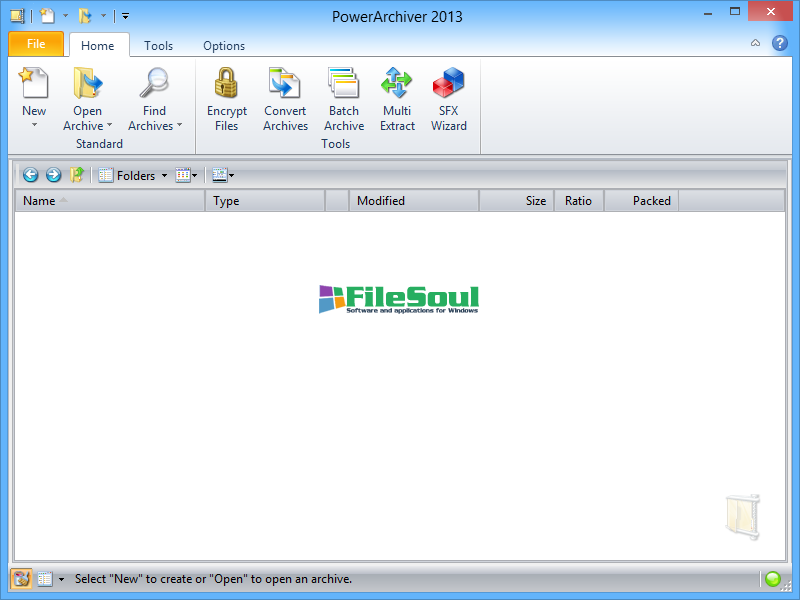This screenshot has width=800, height=600.
Task: Close the PowerArchiver window
Action: click(771, 12)
